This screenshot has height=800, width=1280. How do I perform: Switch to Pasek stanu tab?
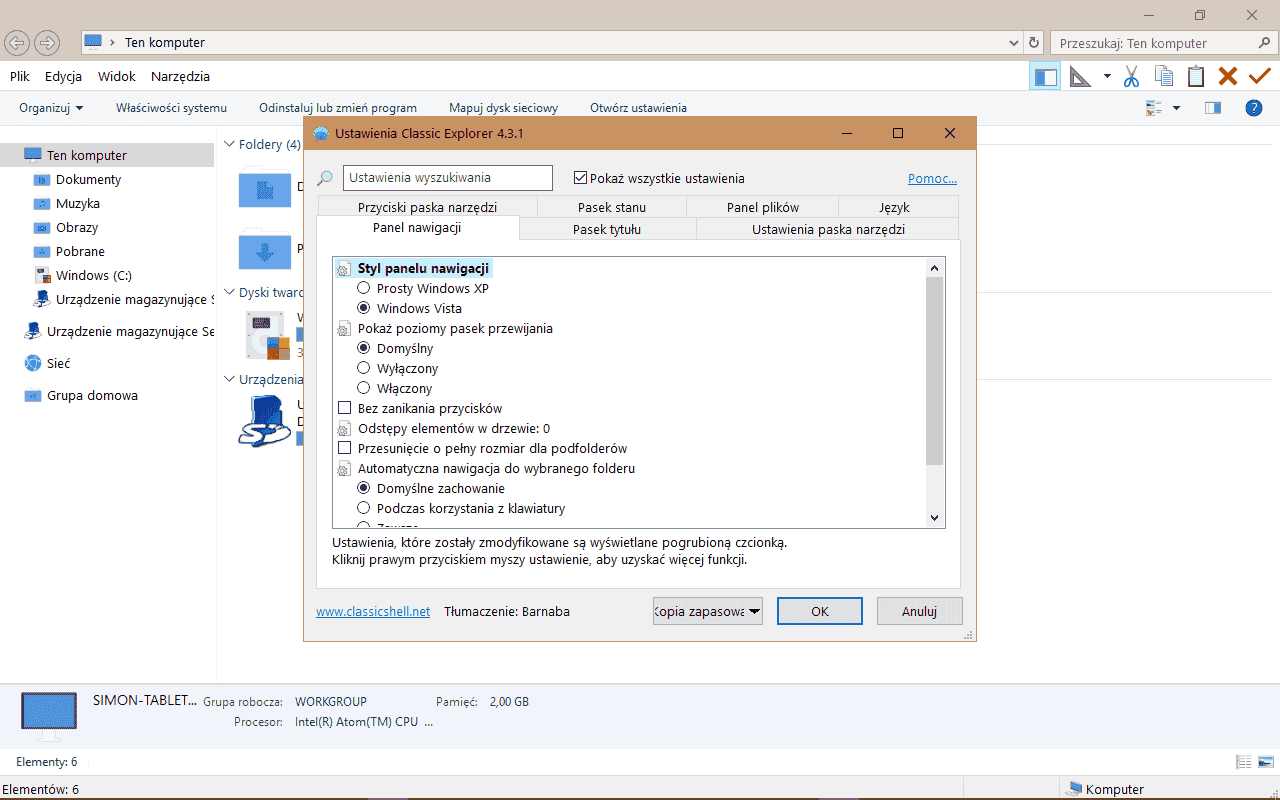pyautogui.click(x=612, y=207)
